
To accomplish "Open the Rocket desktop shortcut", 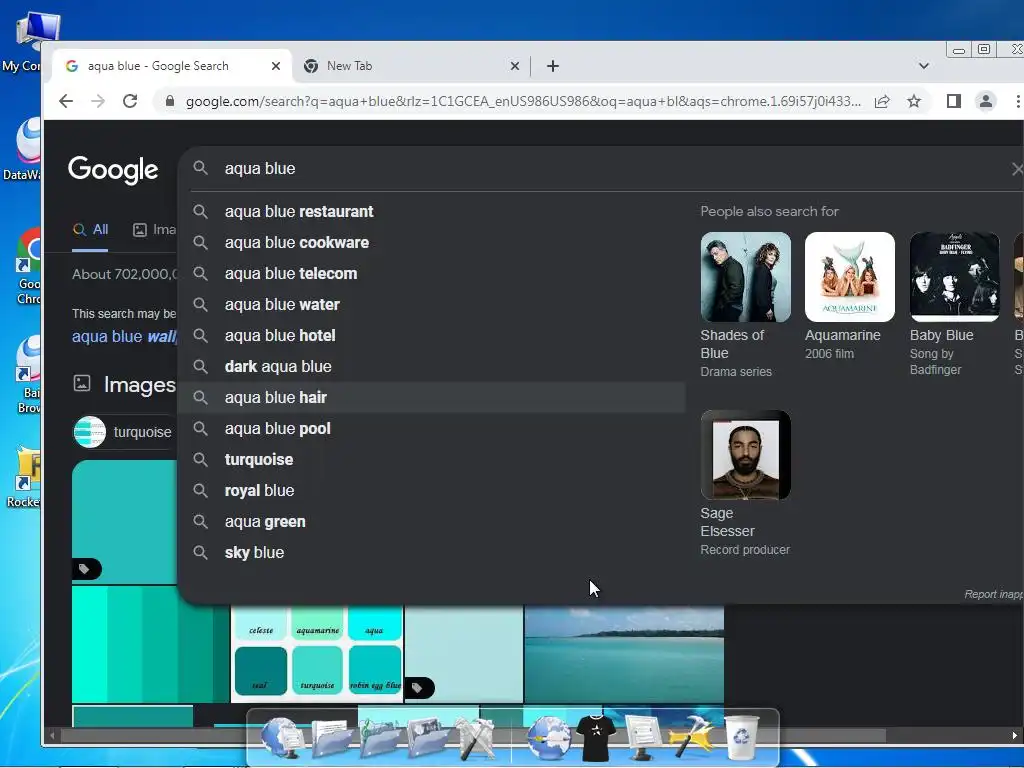I will [x=25, y=478].
